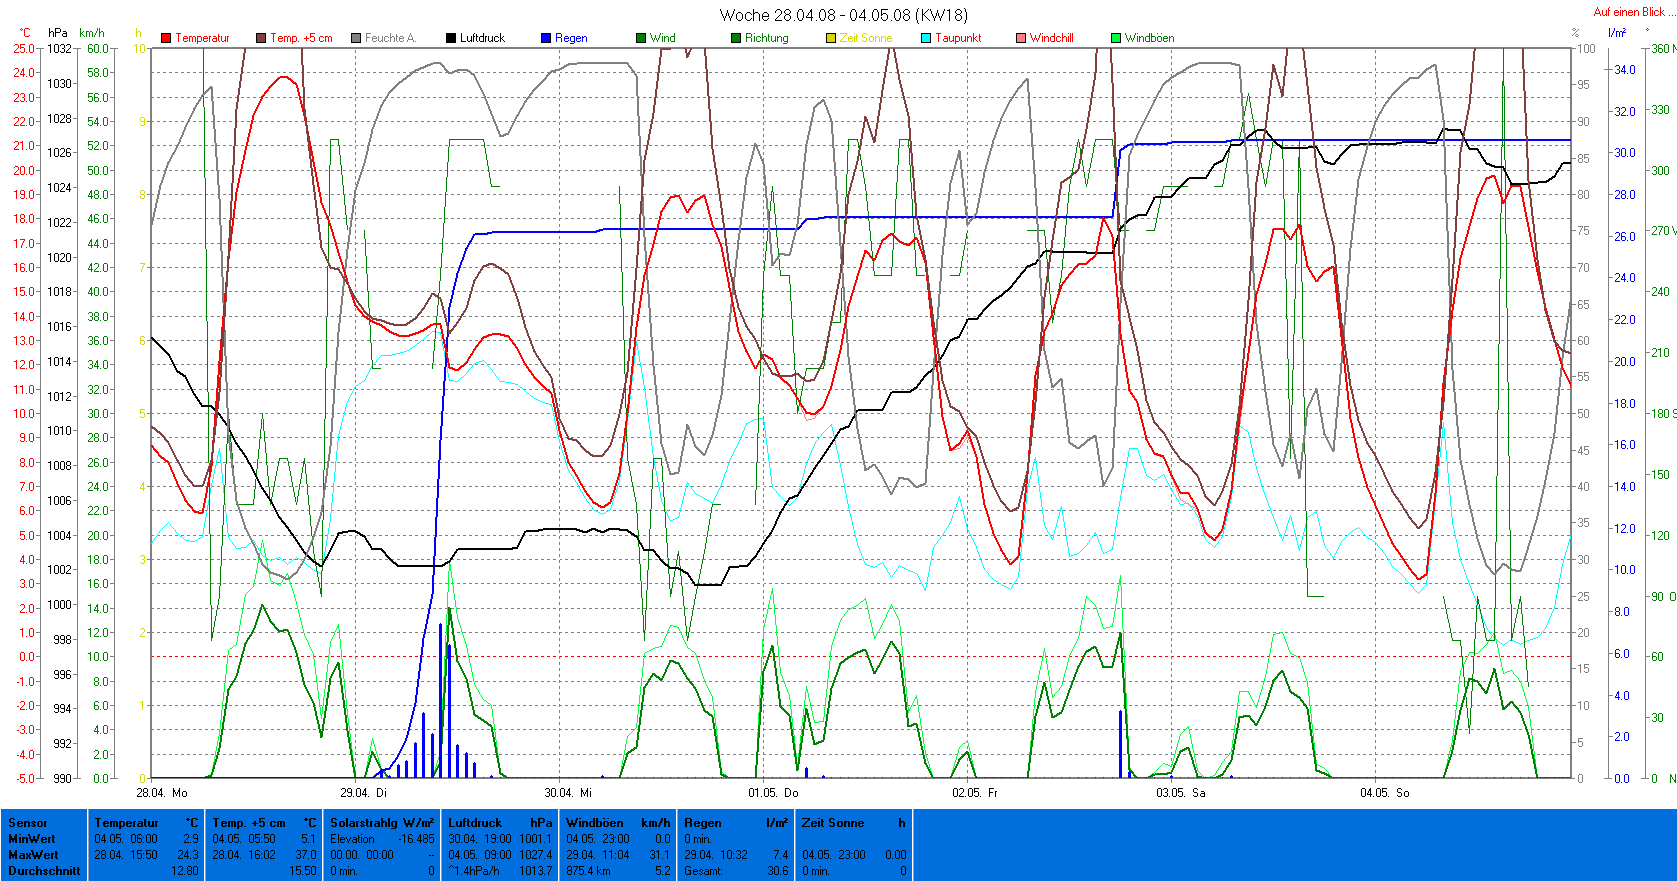Click the 03.05. Sa date marker
1677x881 pixels.
[x=1181, y=793]
